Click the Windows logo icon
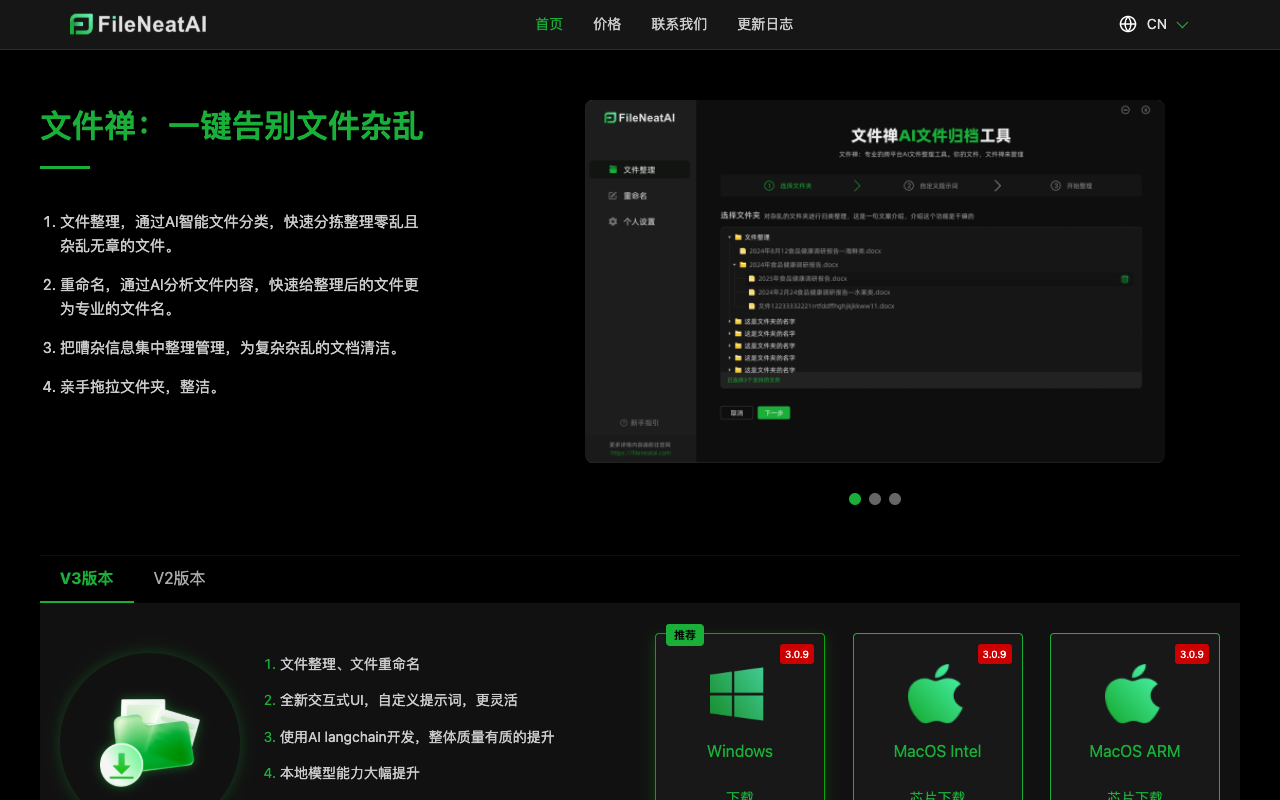The width and height of the screenshot is (1280, 800). [737, 694]
